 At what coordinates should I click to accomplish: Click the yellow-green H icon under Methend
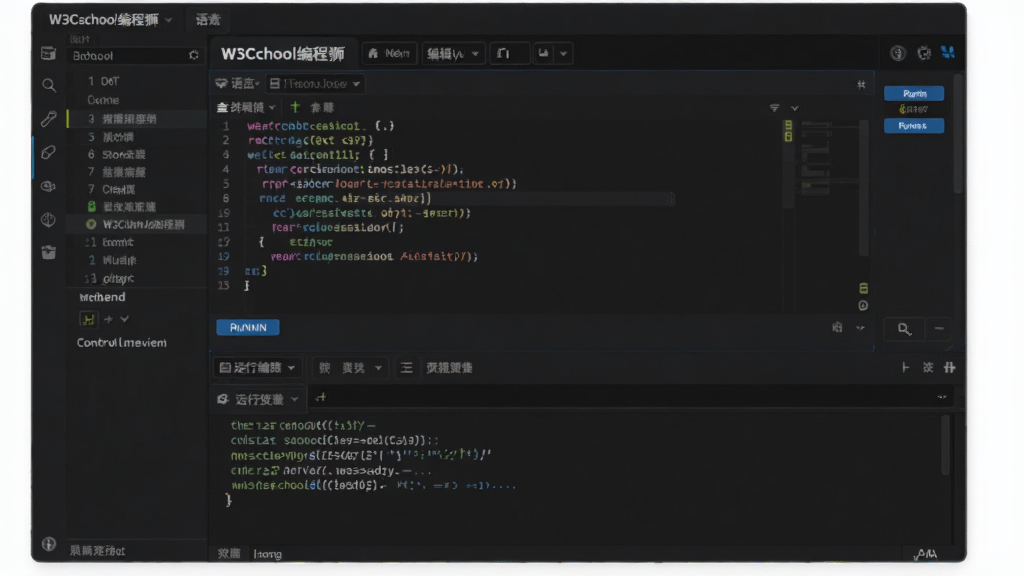(x=88, y=319)
